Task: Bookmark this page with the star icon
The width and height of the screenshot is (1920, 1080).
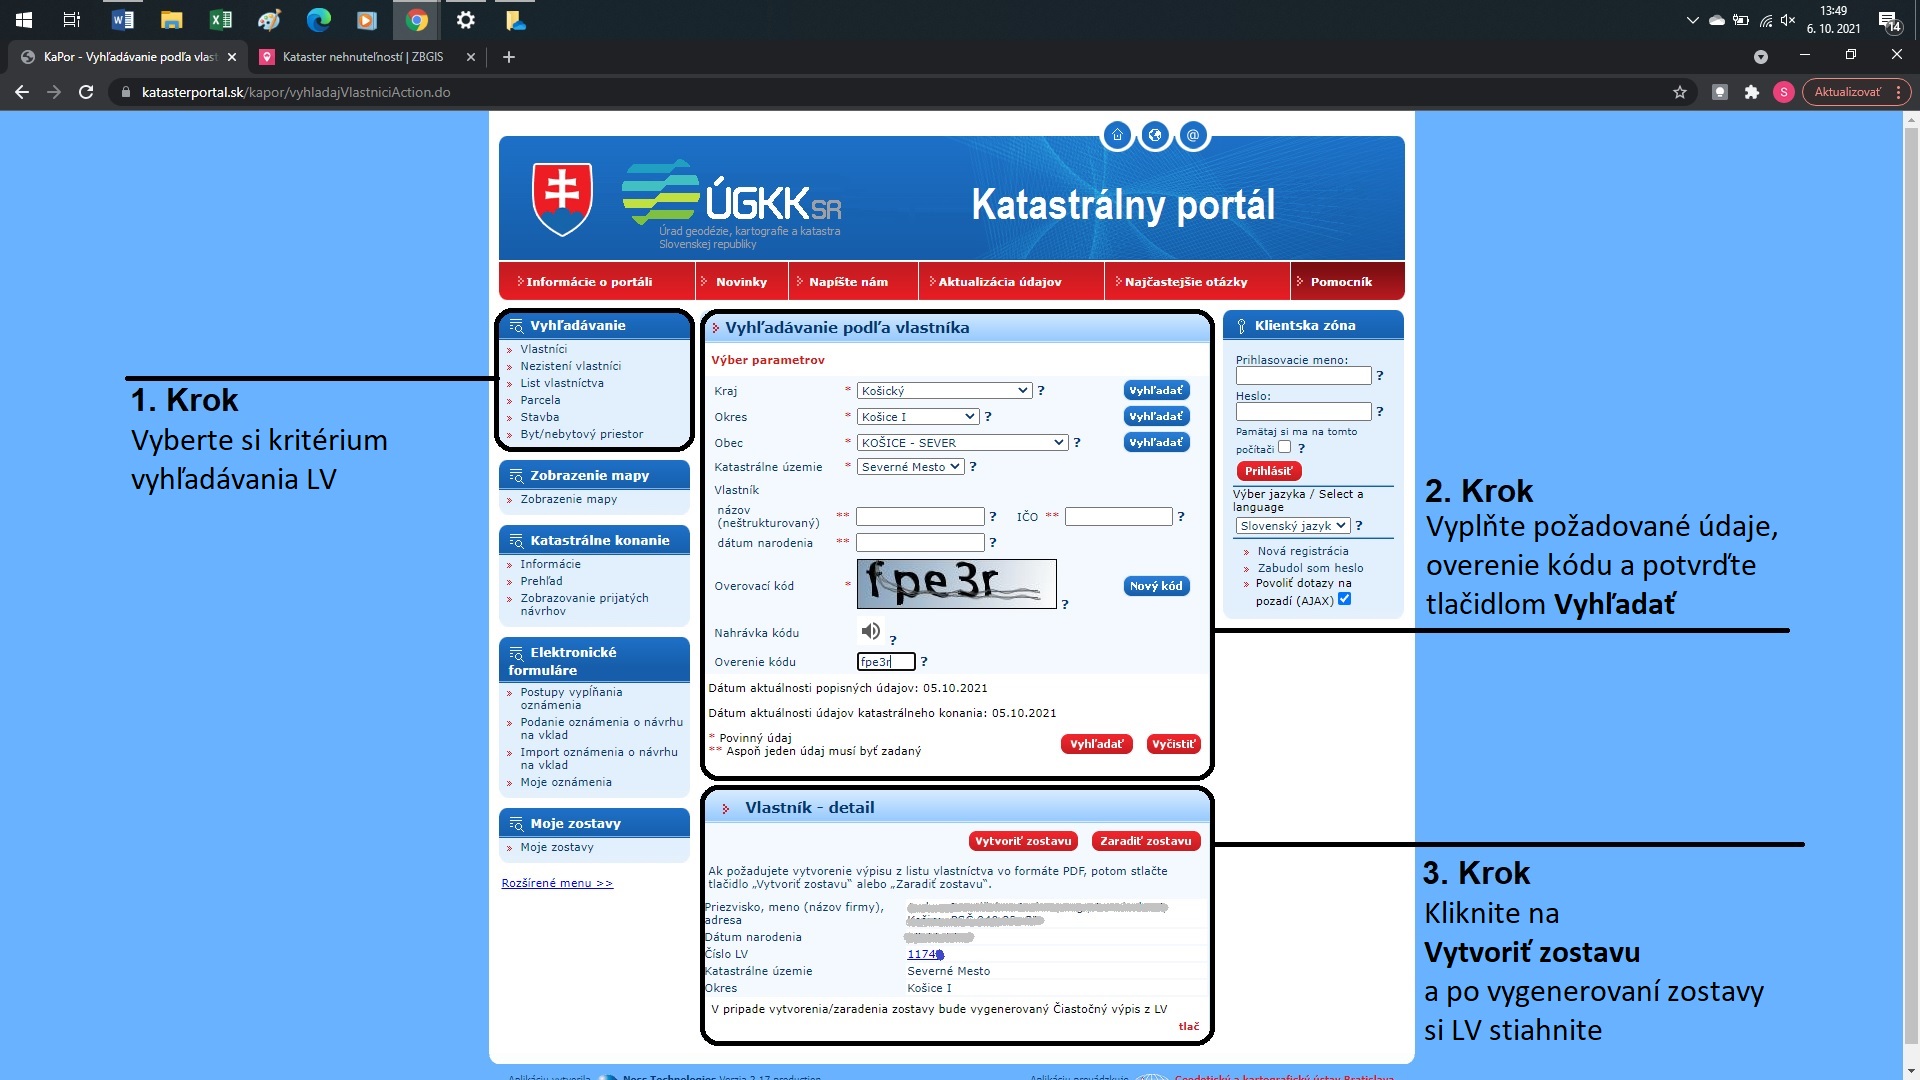Action: 1680,92
